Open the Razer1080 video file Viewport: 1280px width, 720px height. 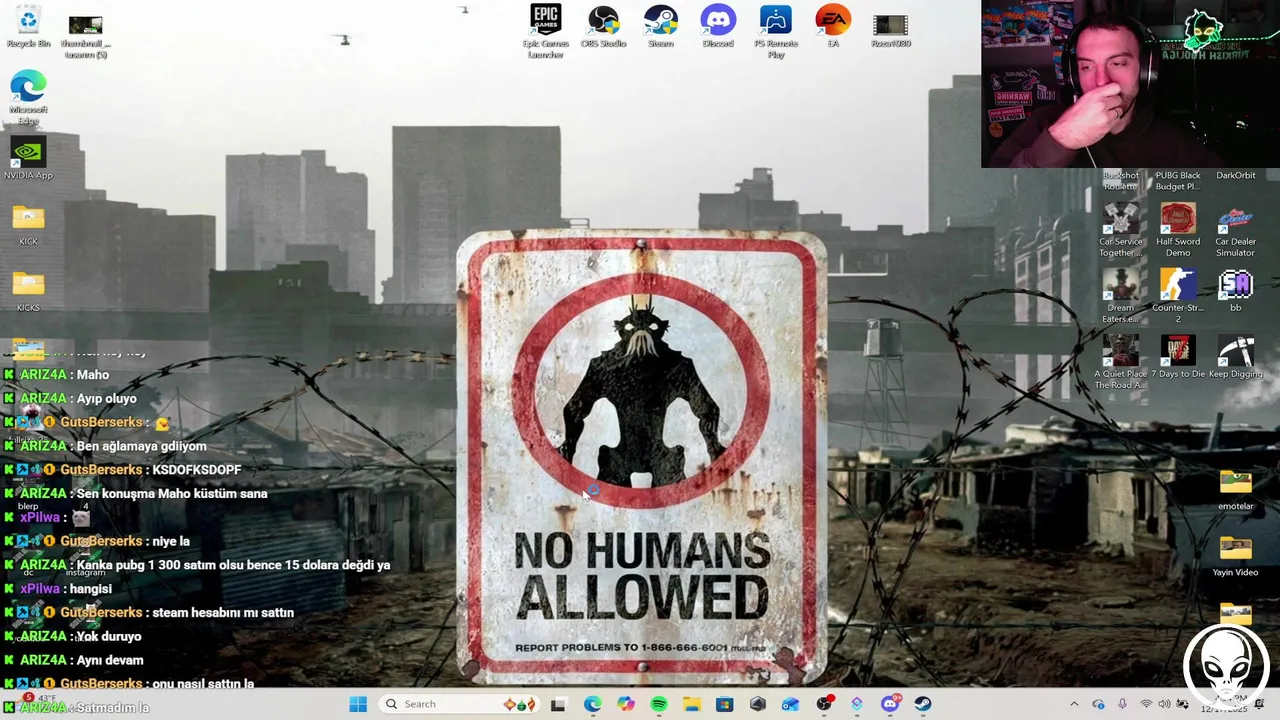(x=890, y=30)
